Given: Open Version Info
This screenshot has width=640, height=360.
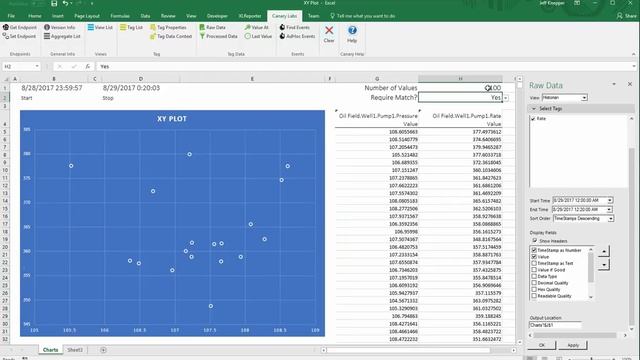Looking at the screenshot, I should coord(60,27).
